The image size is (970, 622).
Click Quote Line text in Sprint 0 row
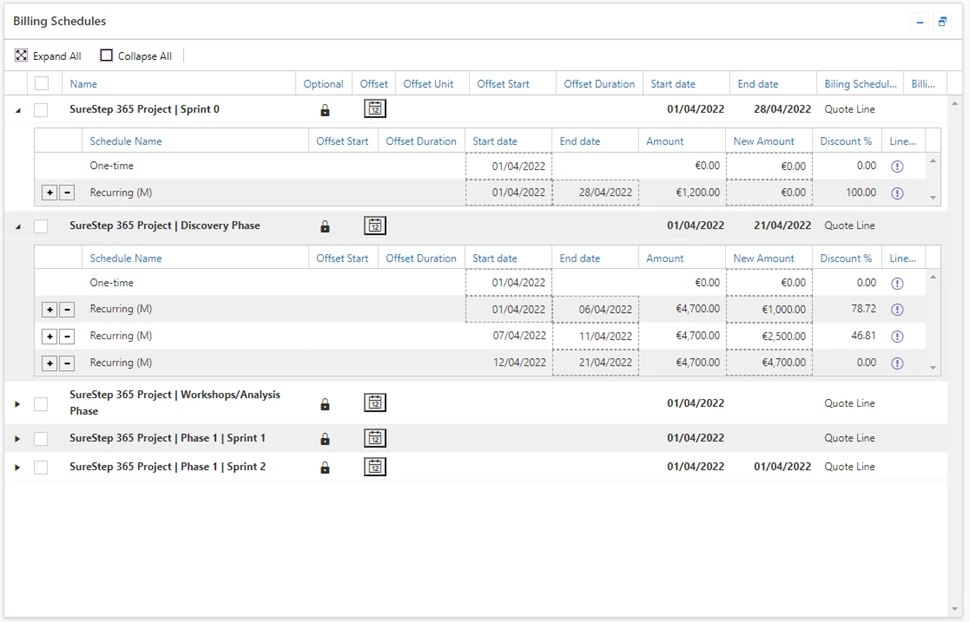coord(849,109)
